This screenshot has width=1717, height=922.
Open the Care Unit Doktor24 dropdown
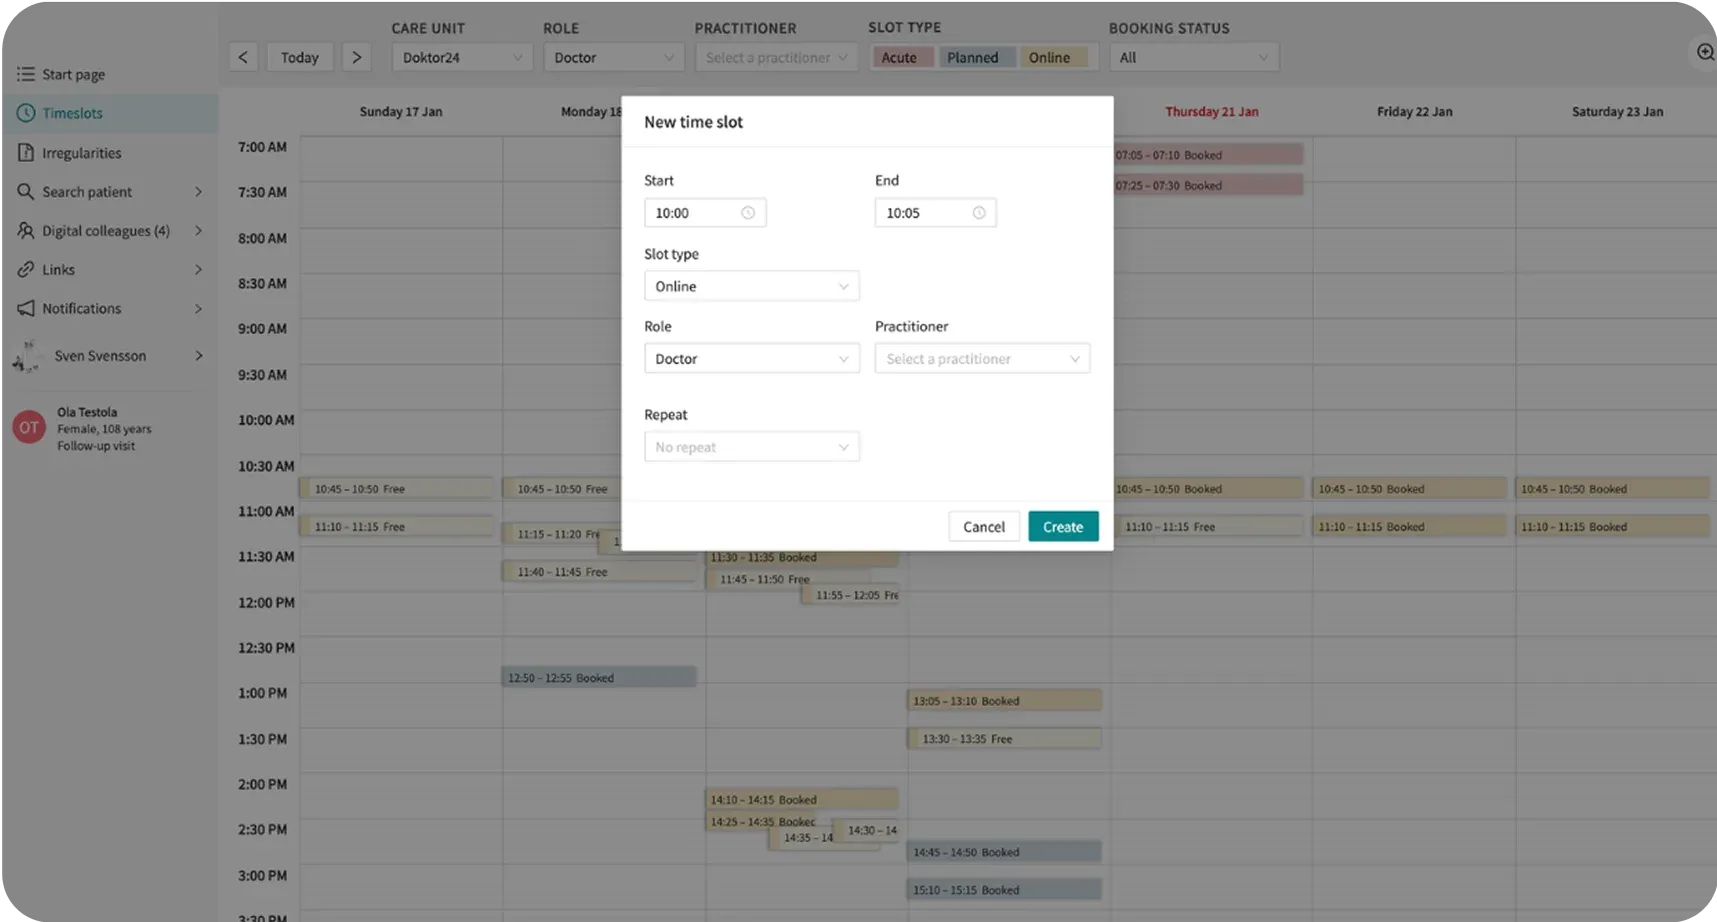pos(462,58)
